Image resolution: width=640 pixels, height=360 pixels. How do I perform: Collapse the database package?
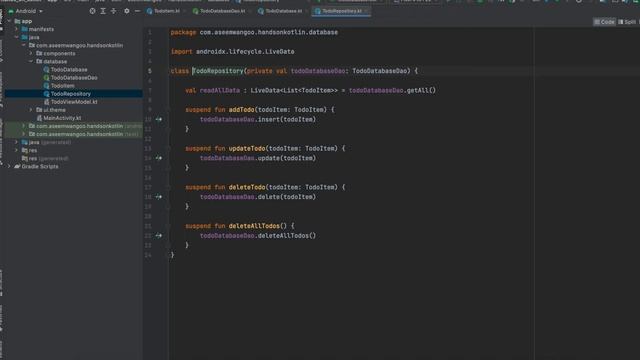31,62
